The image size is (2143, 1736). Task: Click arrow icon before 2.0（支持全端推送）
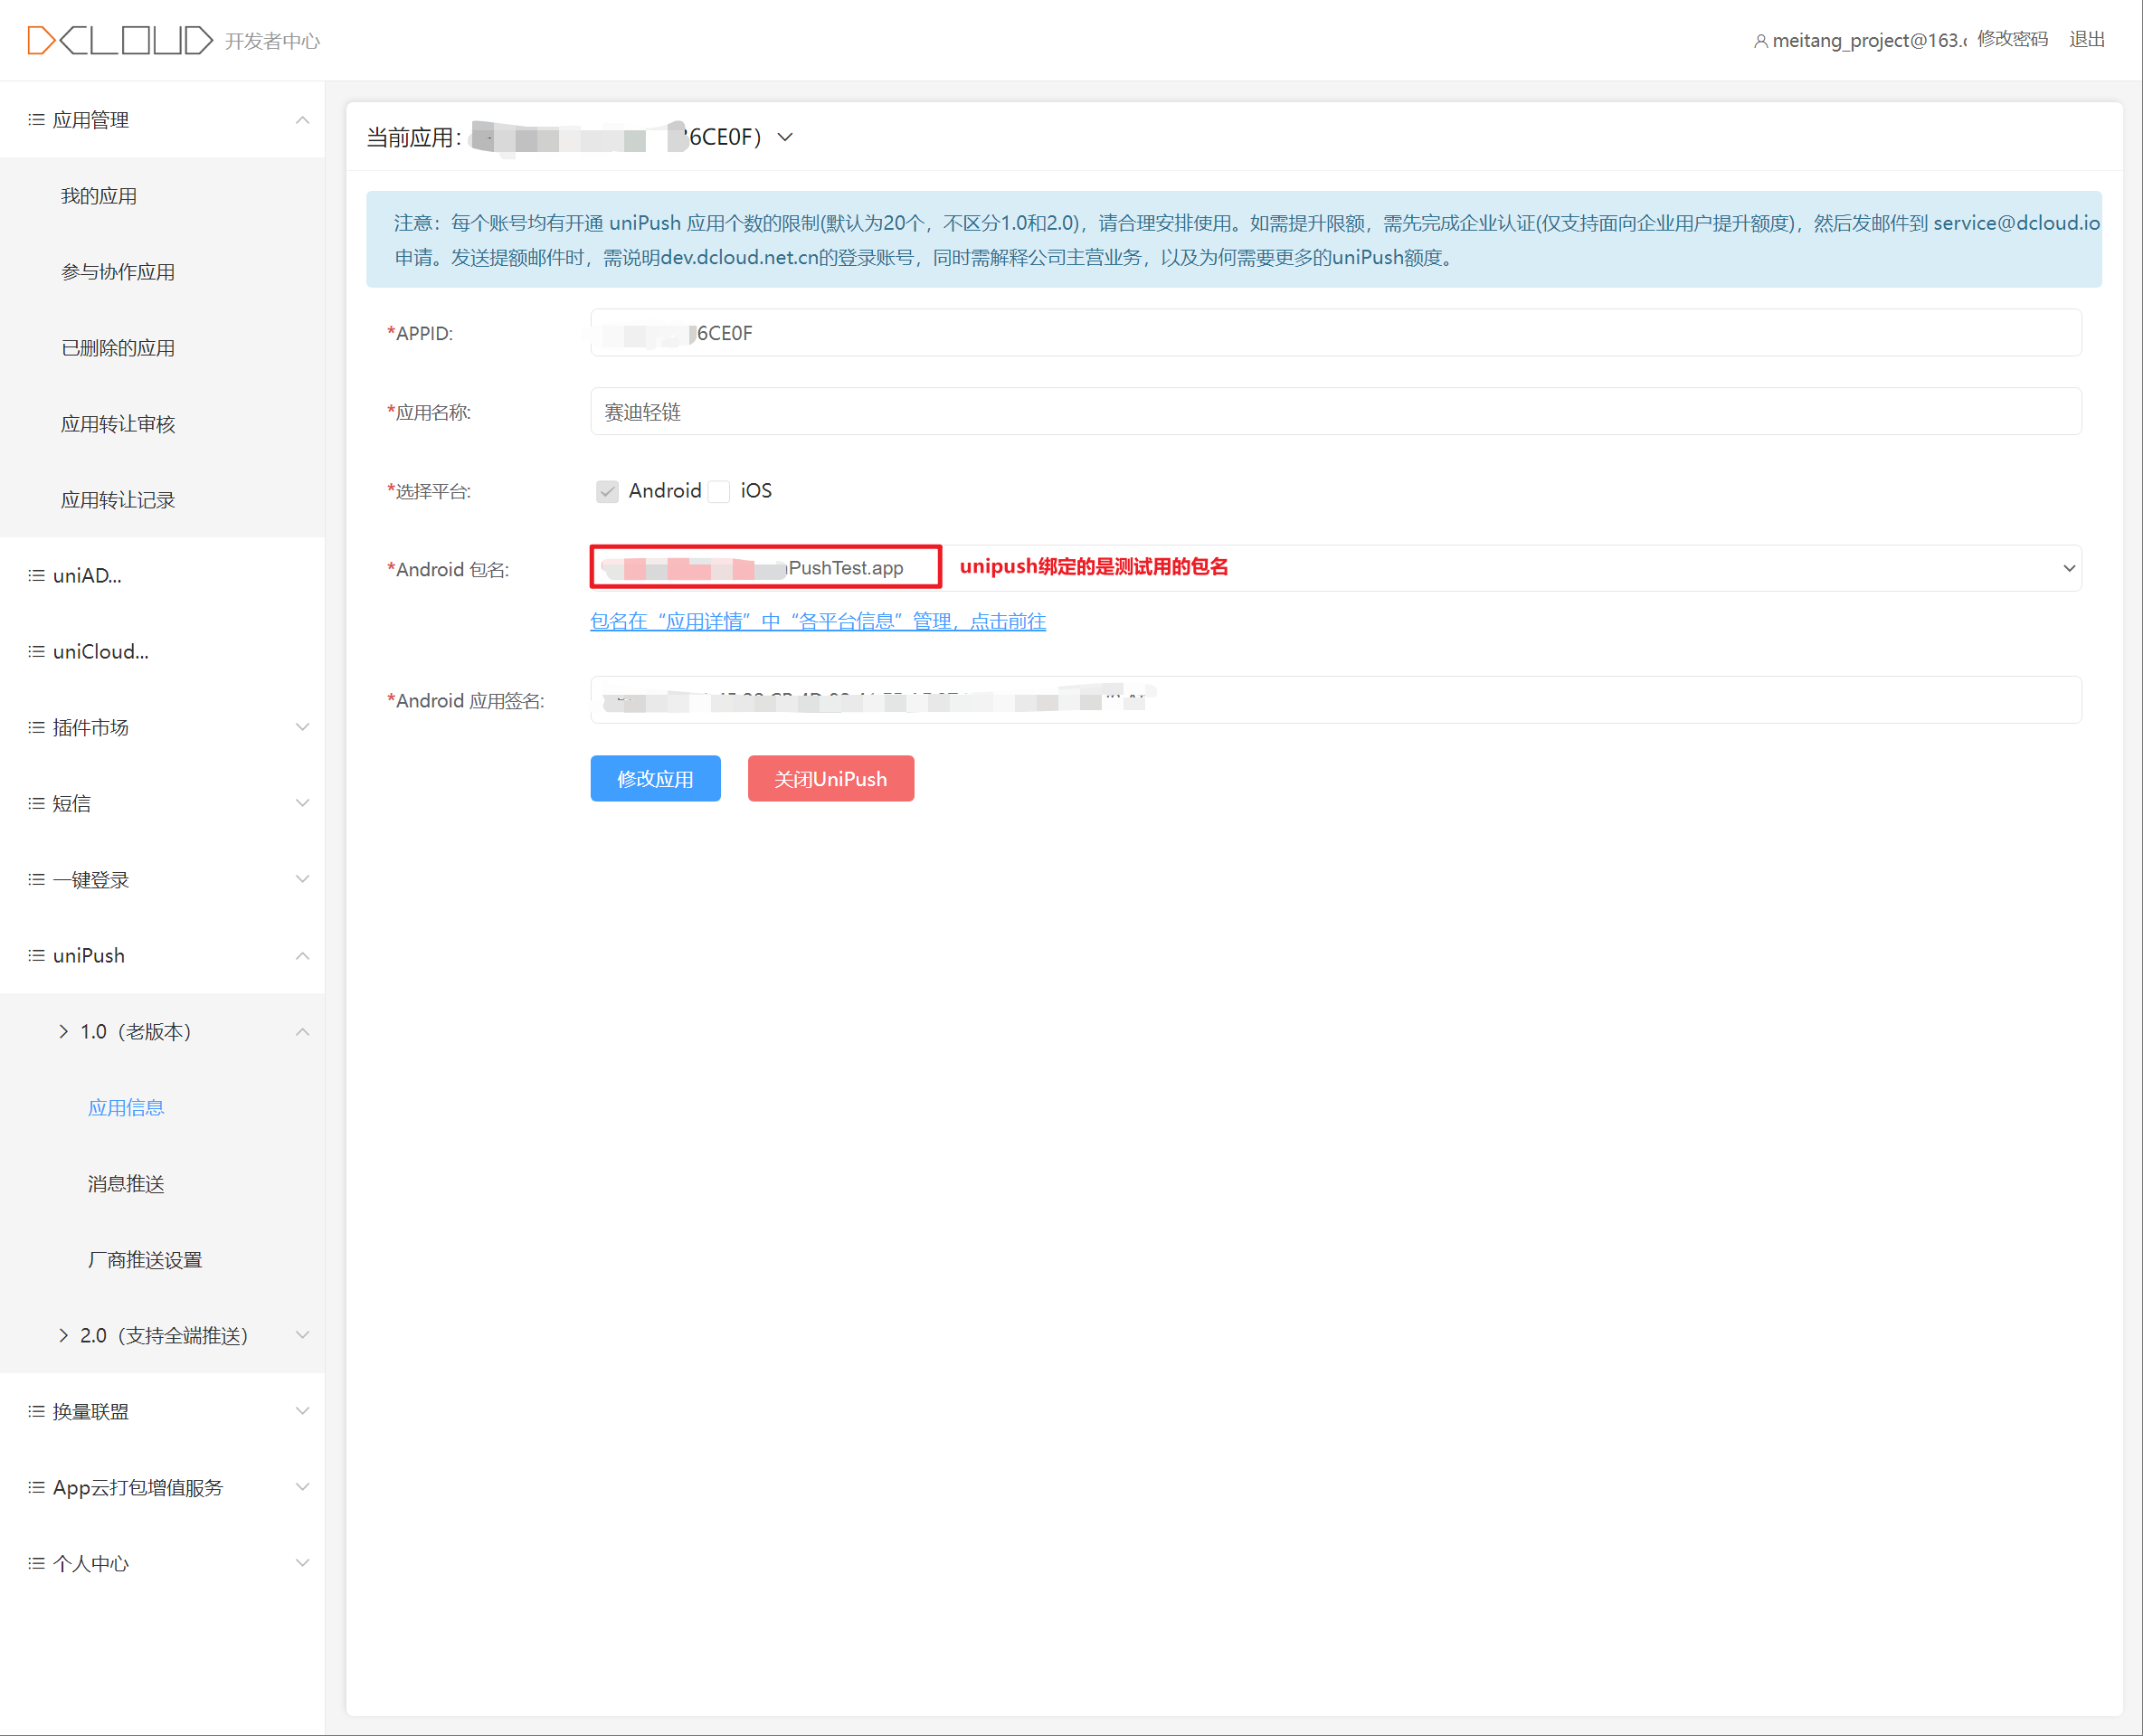coord(64,1336)
